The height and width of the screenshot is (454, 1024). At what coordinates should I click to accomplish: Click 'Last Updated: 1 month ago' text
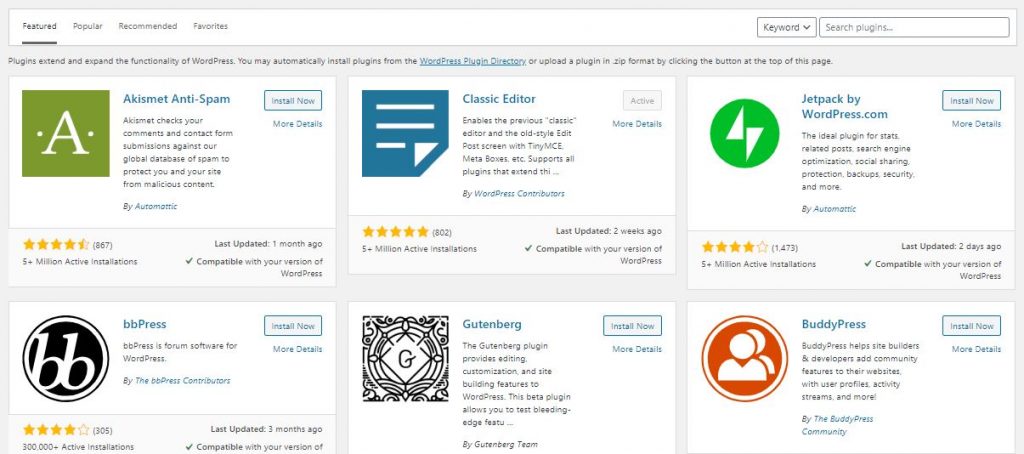pyautogui.click(x=268, y=244)
